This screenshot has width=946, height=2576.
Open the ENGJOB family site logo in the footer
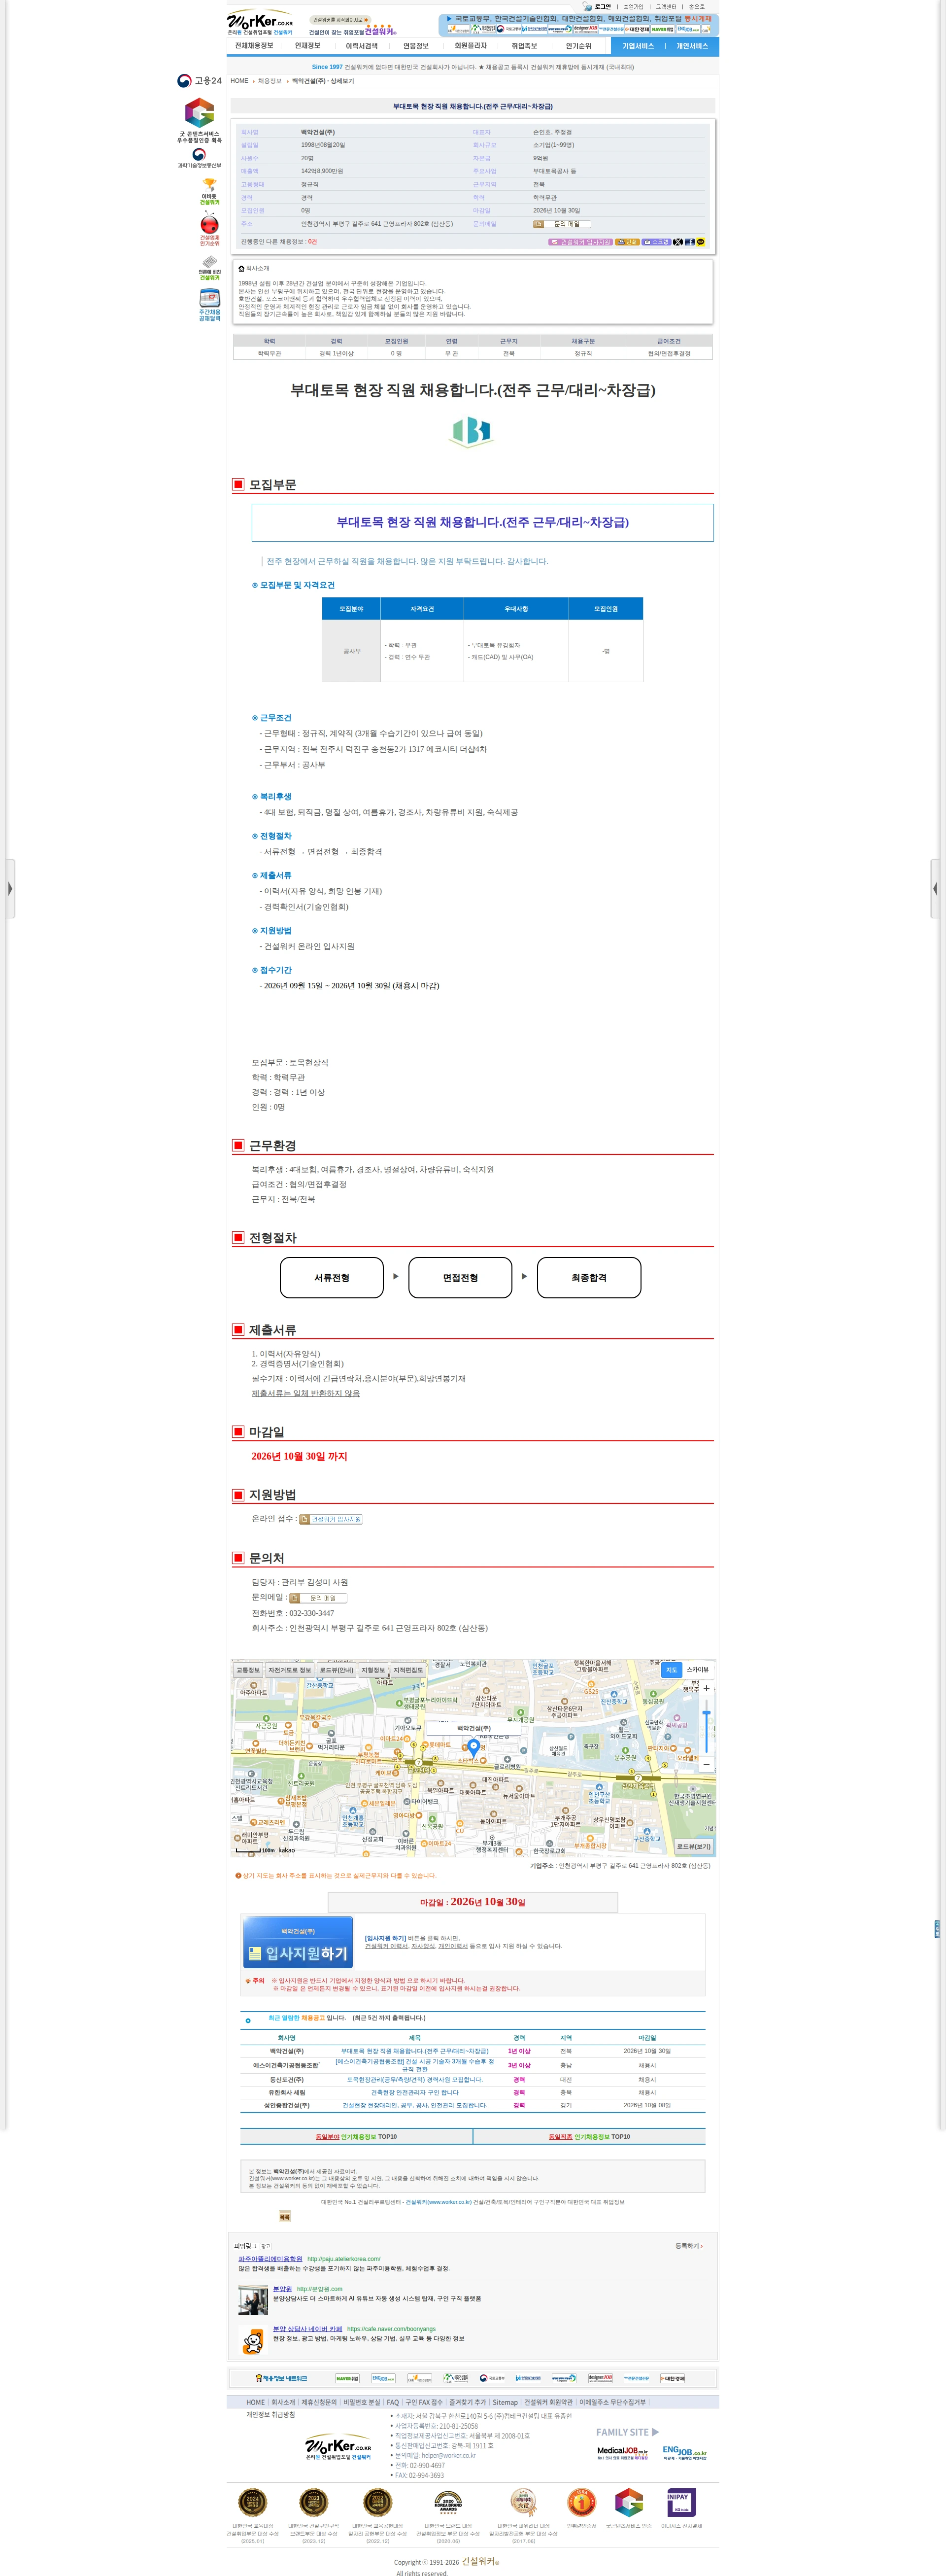(684, 2452)
